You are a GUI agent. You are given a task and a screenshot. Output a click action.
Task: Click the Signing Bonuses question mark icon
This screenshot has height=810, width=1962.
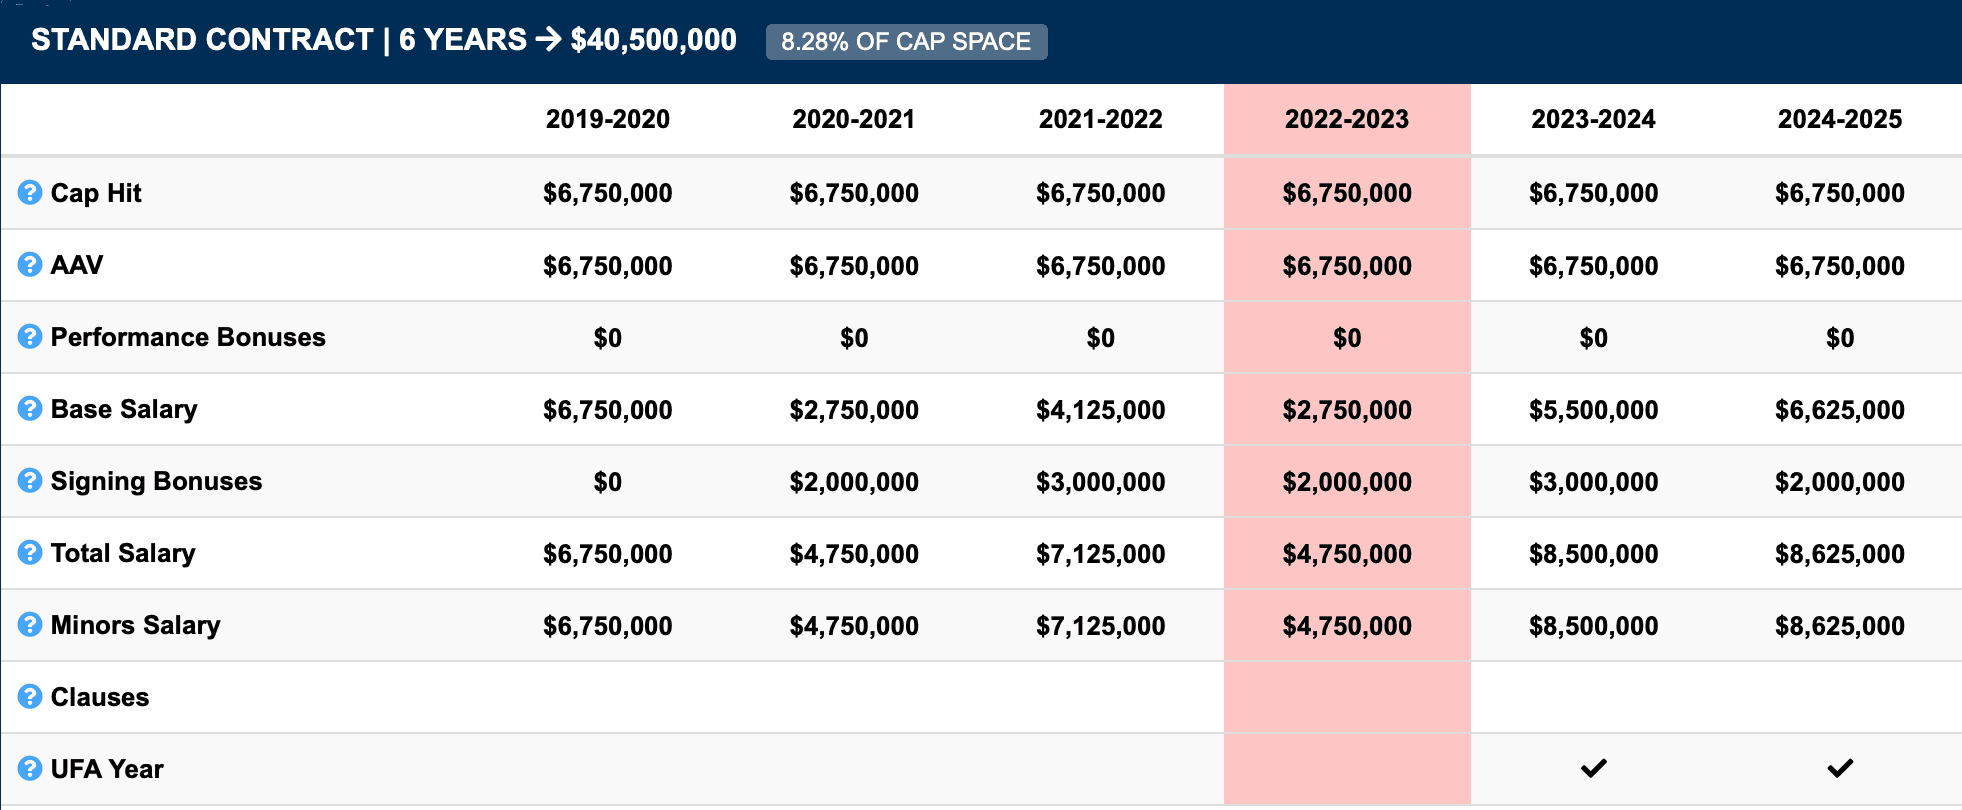[x=30, y=480]
